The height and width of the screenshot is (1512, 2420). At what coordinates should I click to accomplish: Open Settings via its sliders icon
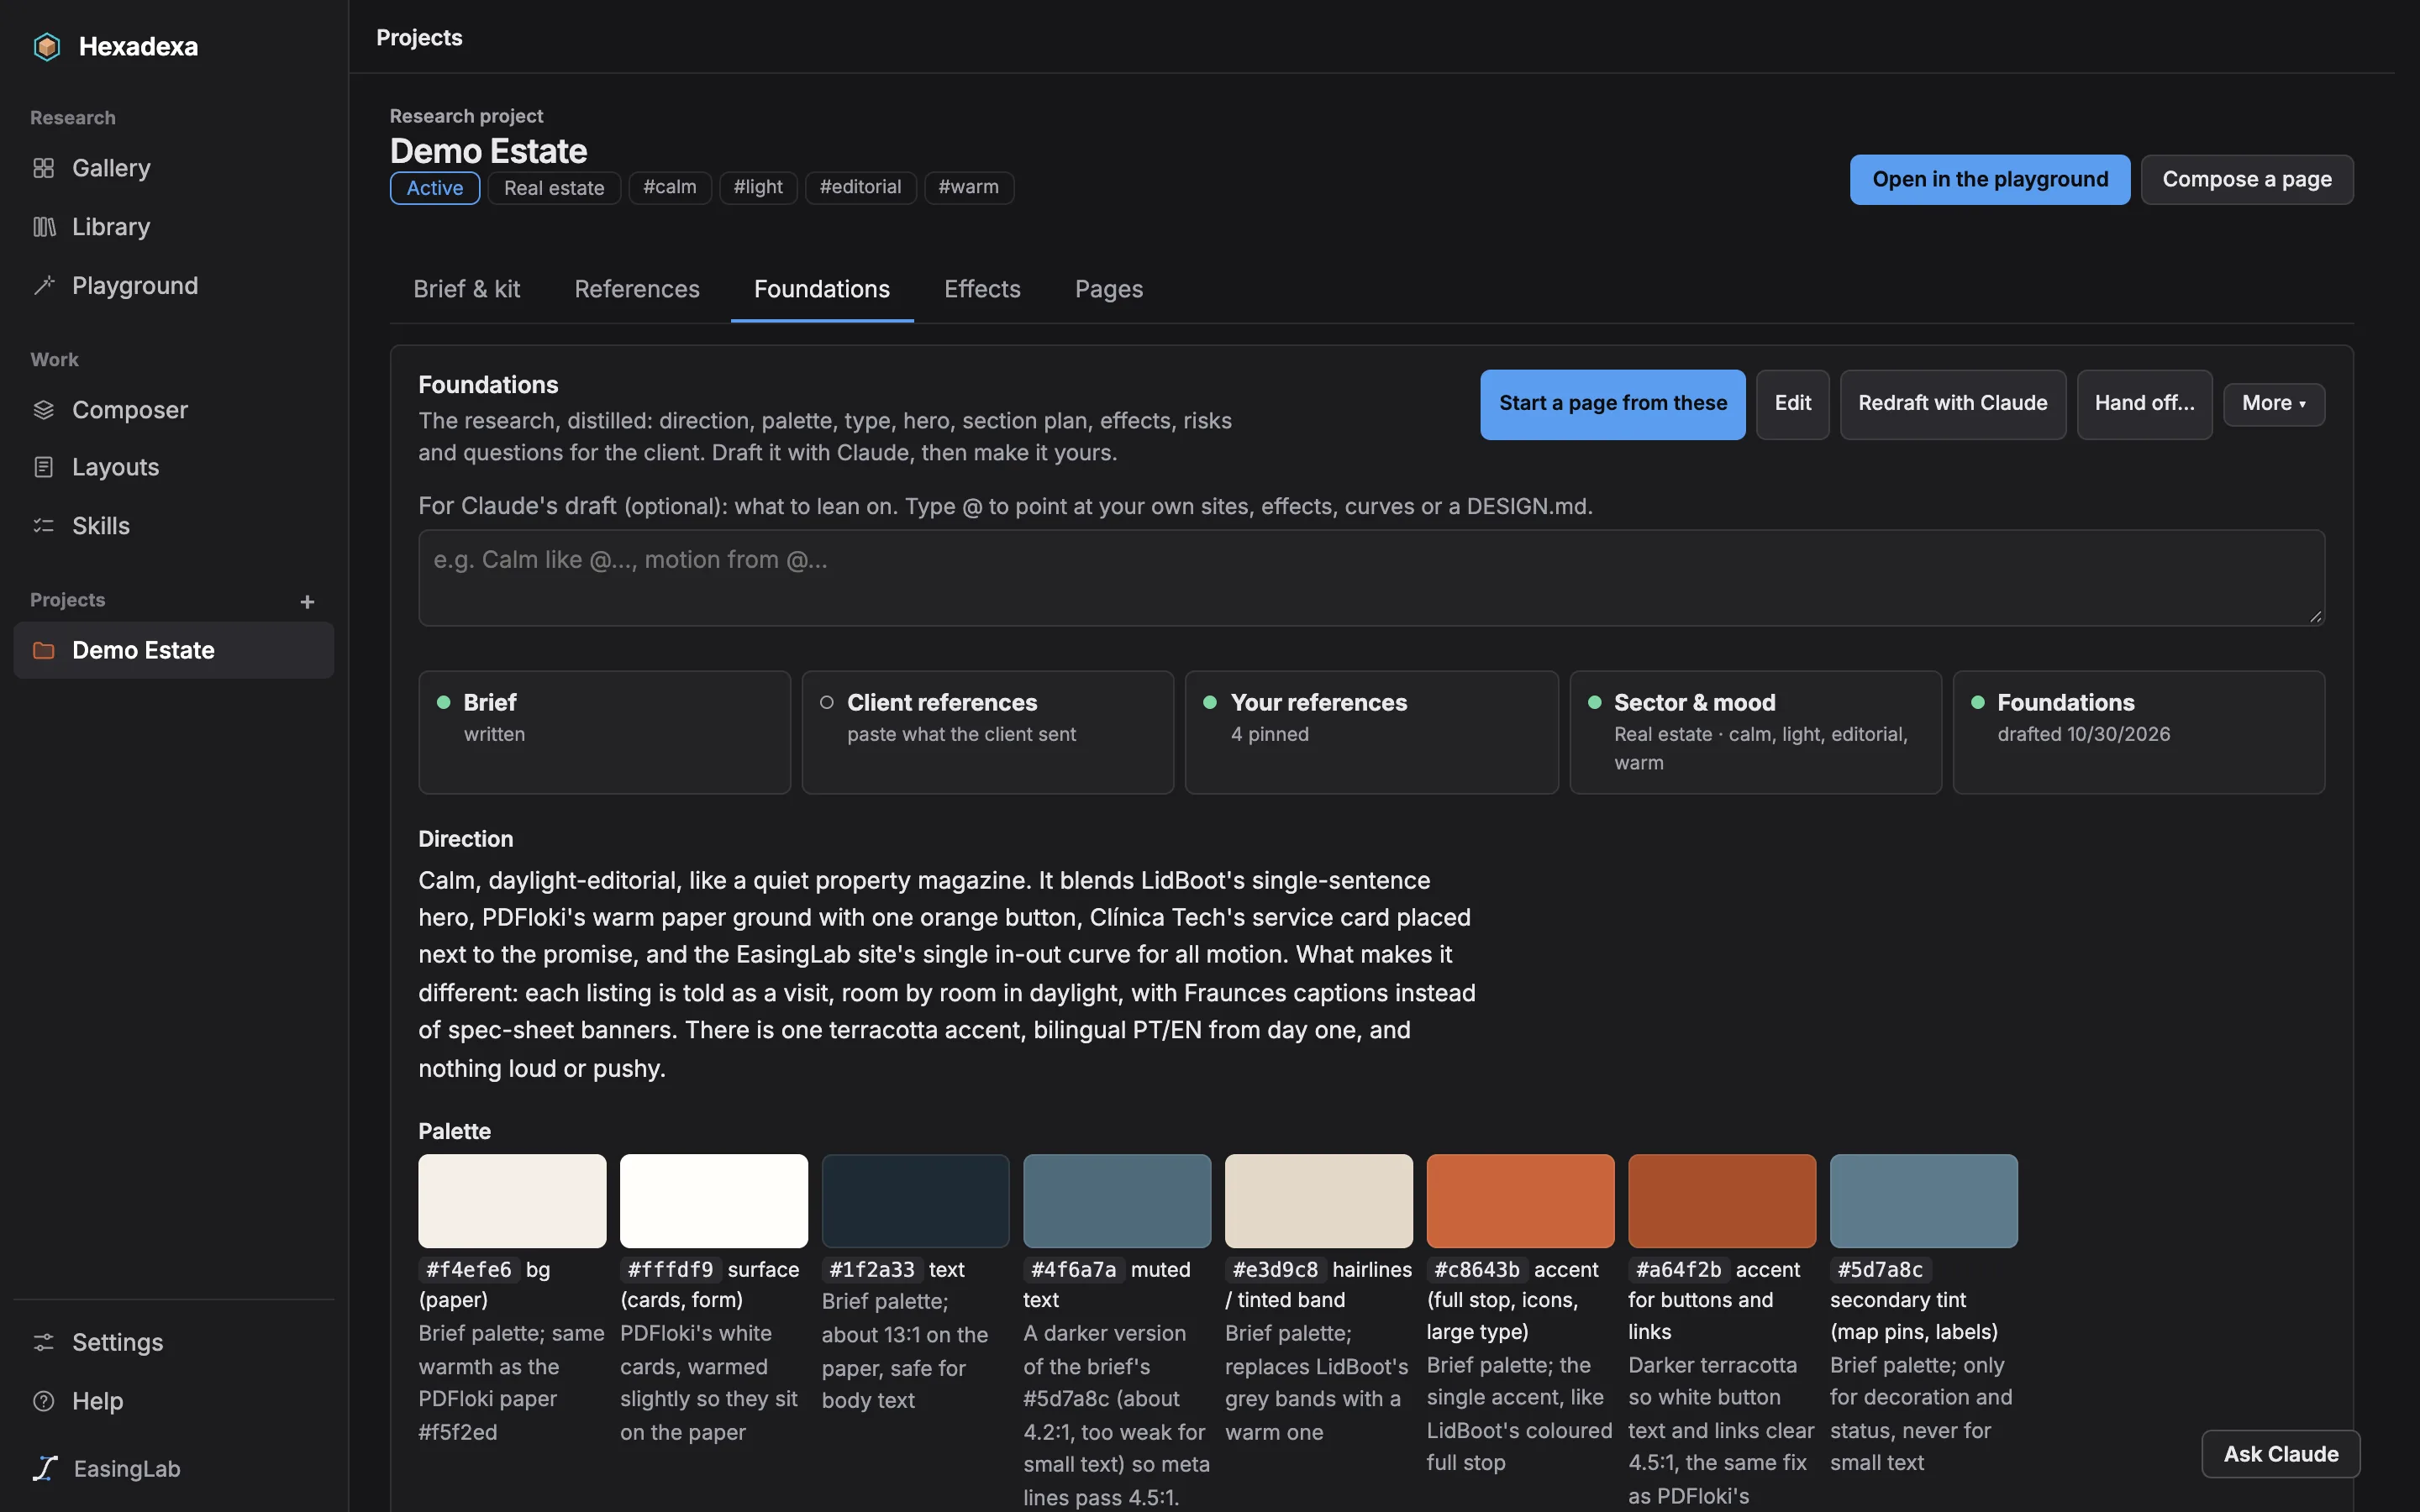[x=43, y=1342]
